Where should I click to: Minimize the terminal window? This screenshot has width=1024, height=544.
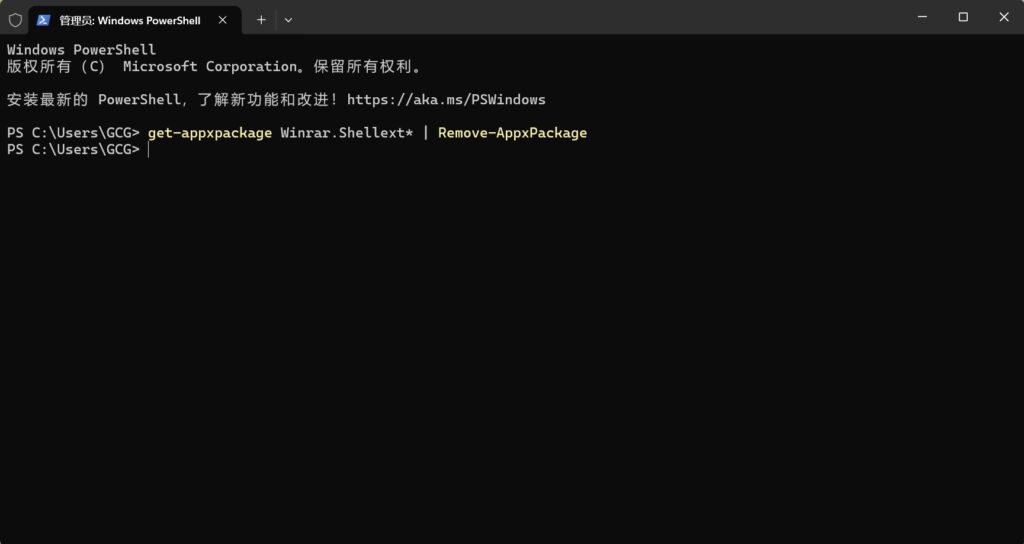pyautogui.click(x=922, y=17)
